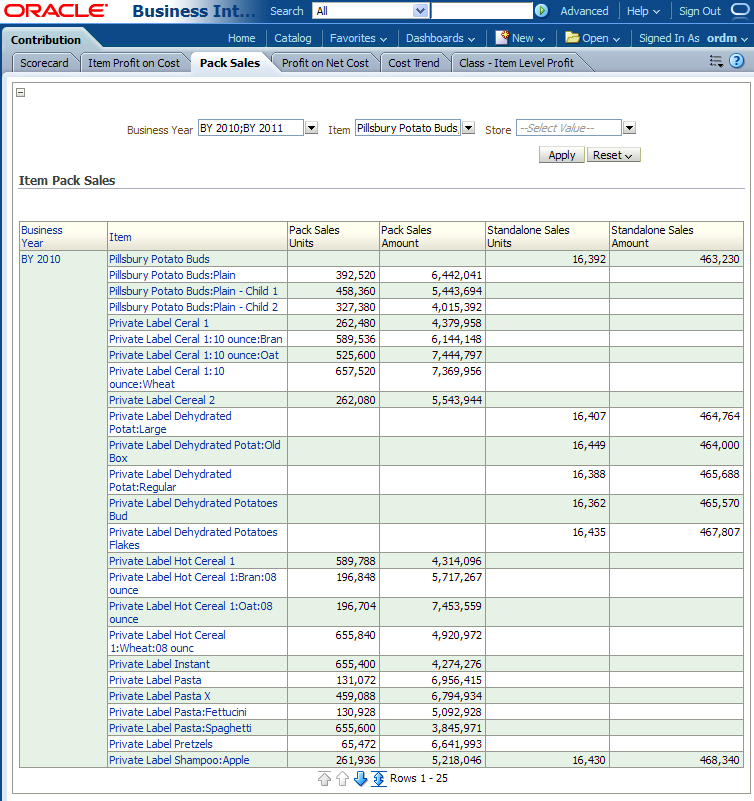Open the Scorecard tab
Image resolution: width=754 pixels, height=801 pixels.
coord(44,63)
